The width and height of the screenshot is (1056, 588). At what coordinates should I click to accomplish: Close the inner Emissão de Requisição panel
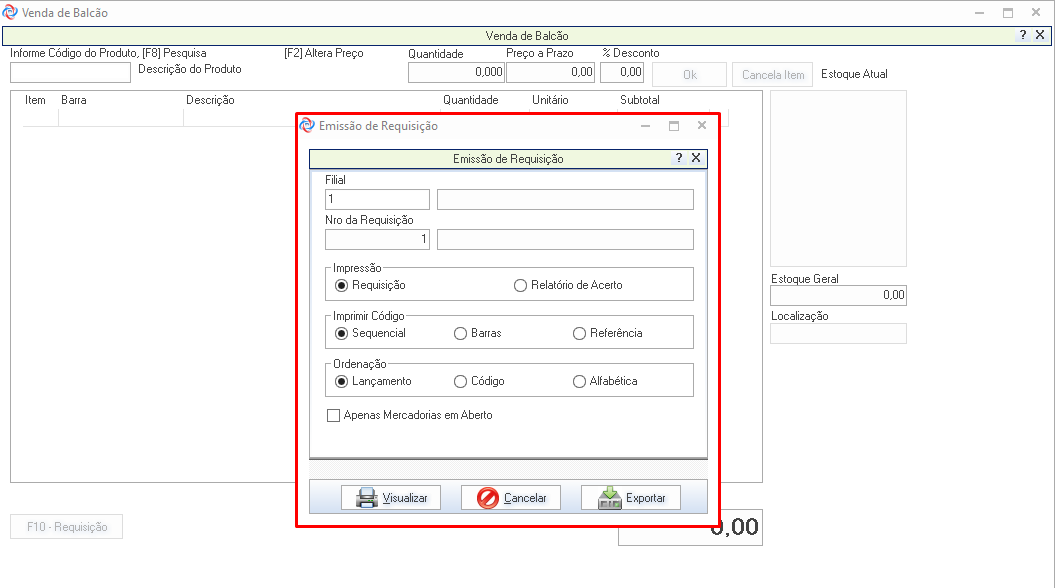click(x=696, y=158)
